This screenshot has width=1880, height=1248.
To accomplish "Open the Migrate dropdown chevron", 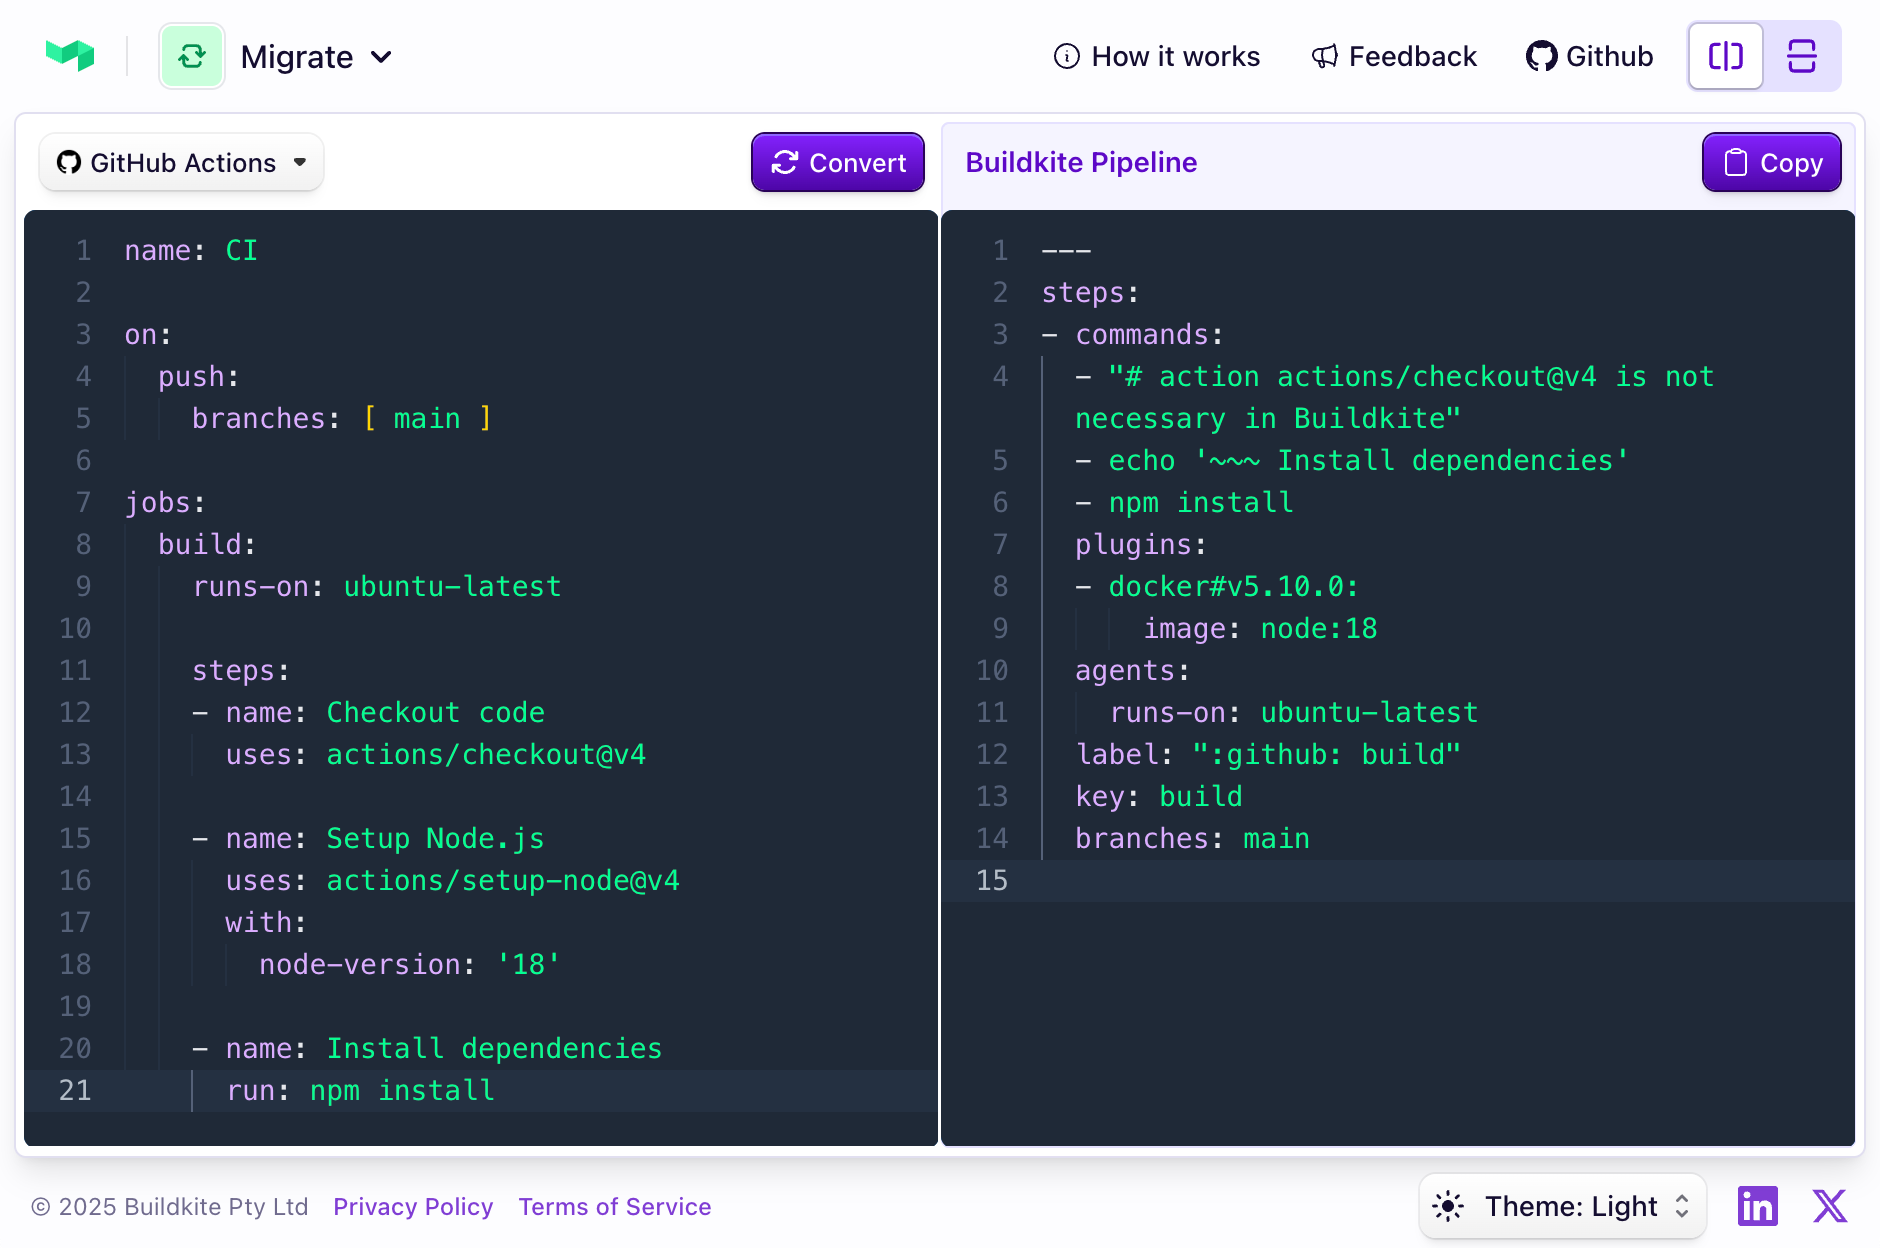I will click(x=383, y=58).
